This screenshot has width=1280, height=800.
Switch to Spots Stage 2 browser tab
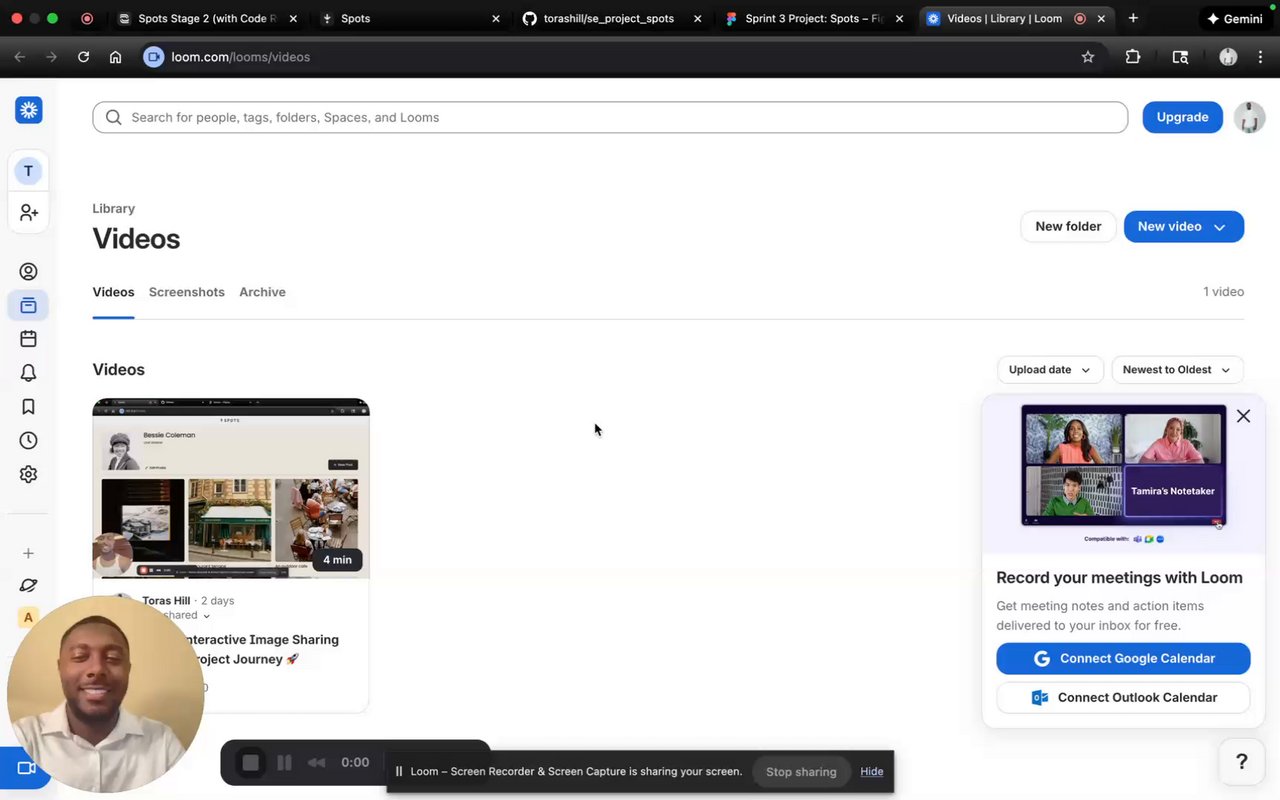pyautogui.click(x=207, y=18)
